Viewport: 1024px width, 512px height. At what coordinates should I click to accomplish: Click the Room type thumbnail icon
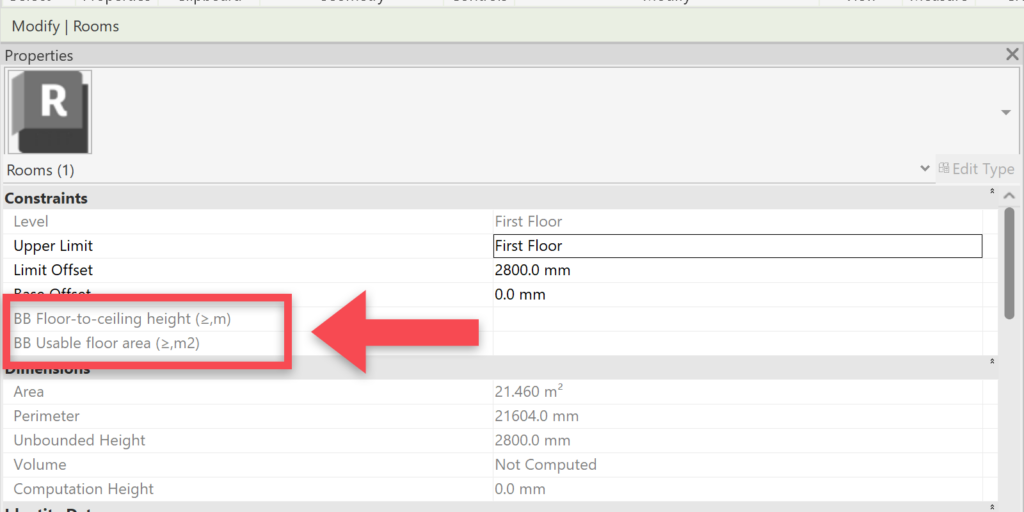pyautogui.click(x=49, y=111)
